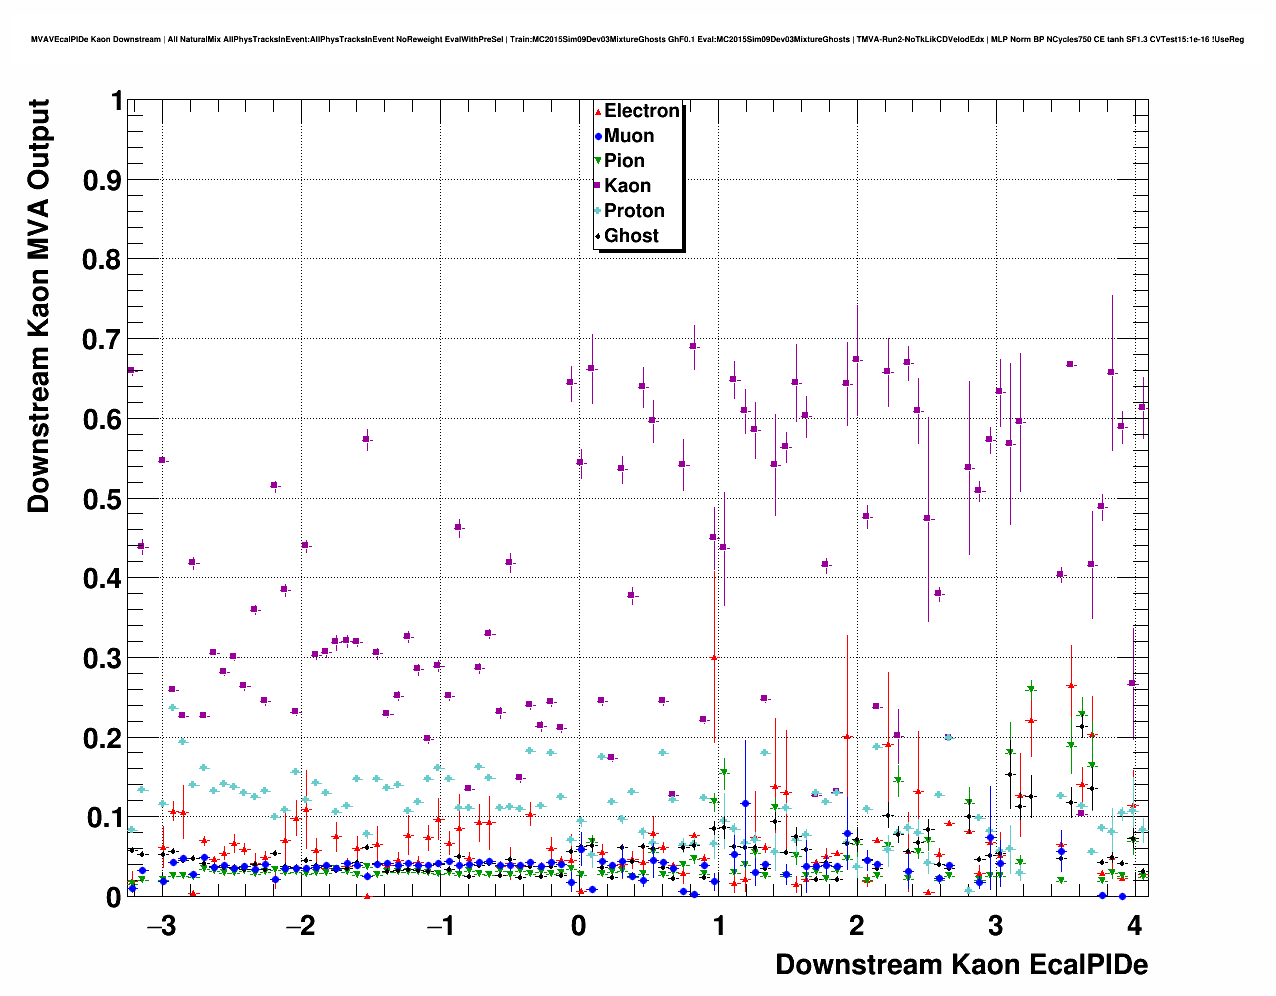This screenshot has width=1276, height=996.
Task: Select the 'Muon' legend label
Action: (629, 136)
